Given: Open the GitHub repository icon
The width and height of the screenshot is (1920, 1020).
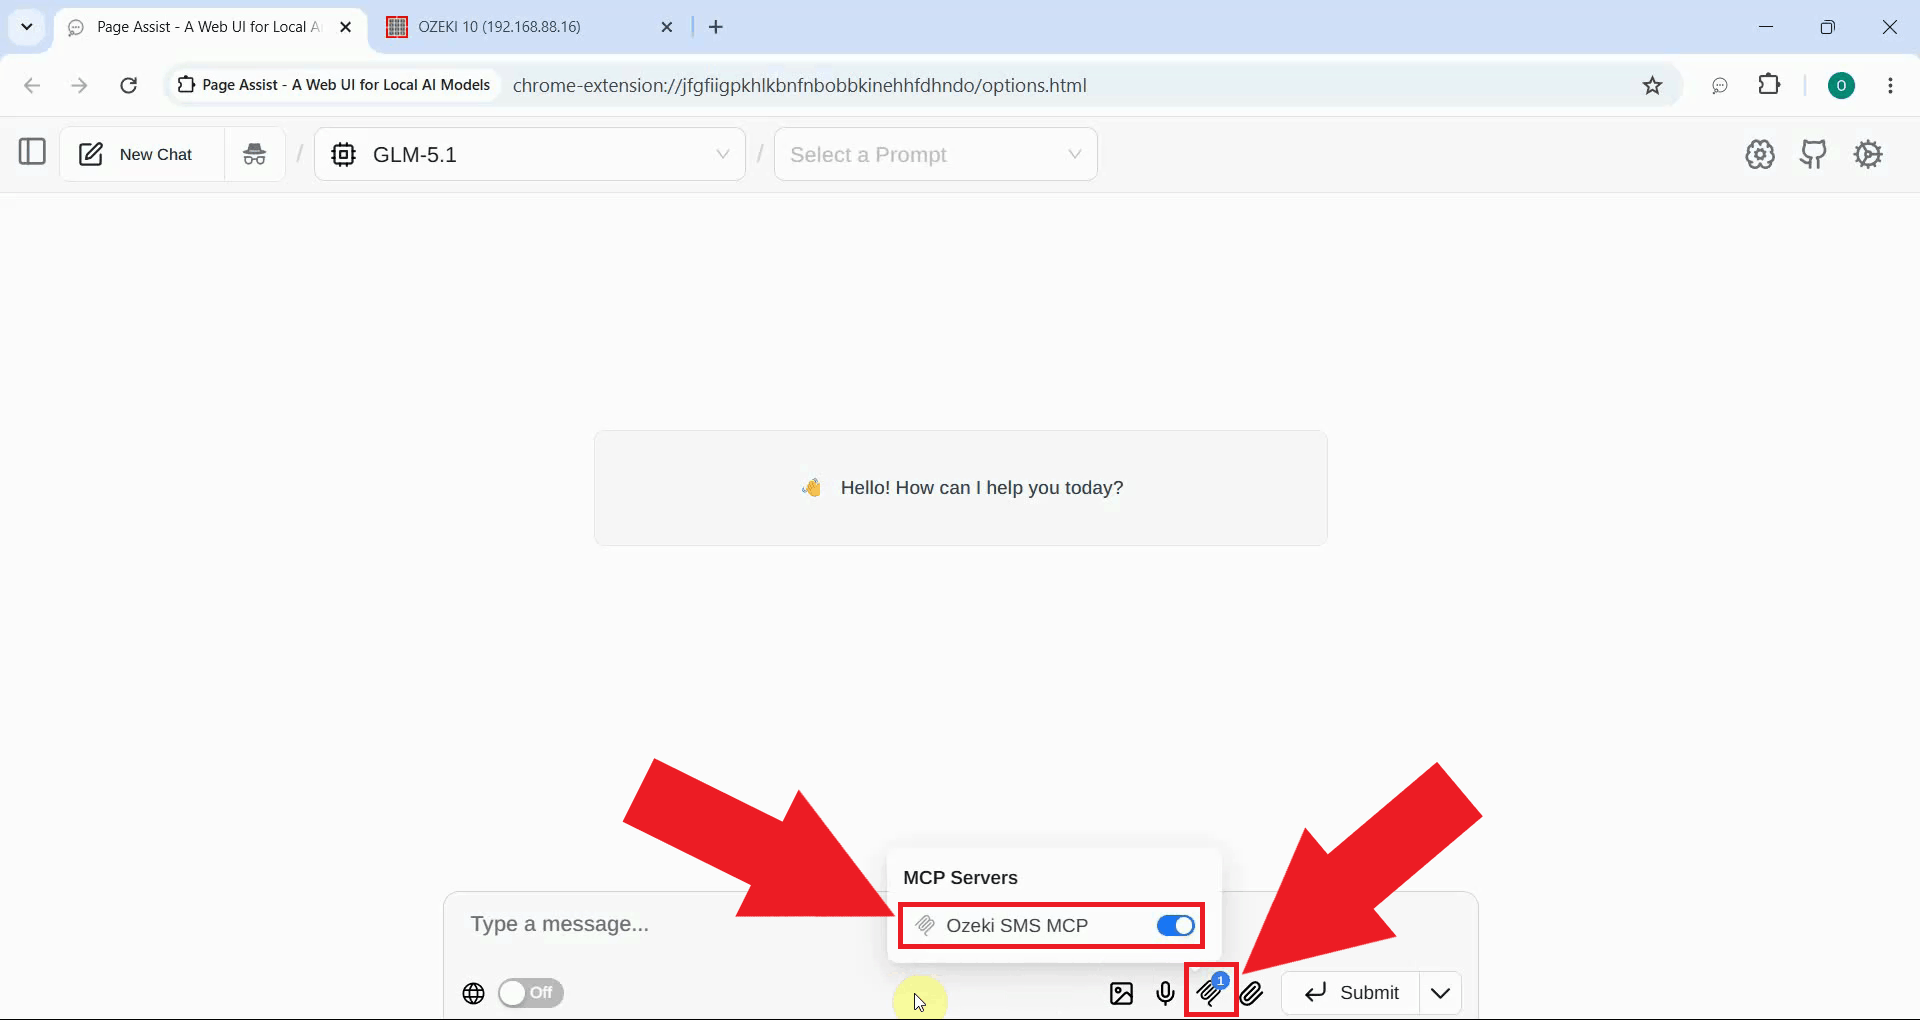Looking at the screenshot, I should coord(1813,154).
